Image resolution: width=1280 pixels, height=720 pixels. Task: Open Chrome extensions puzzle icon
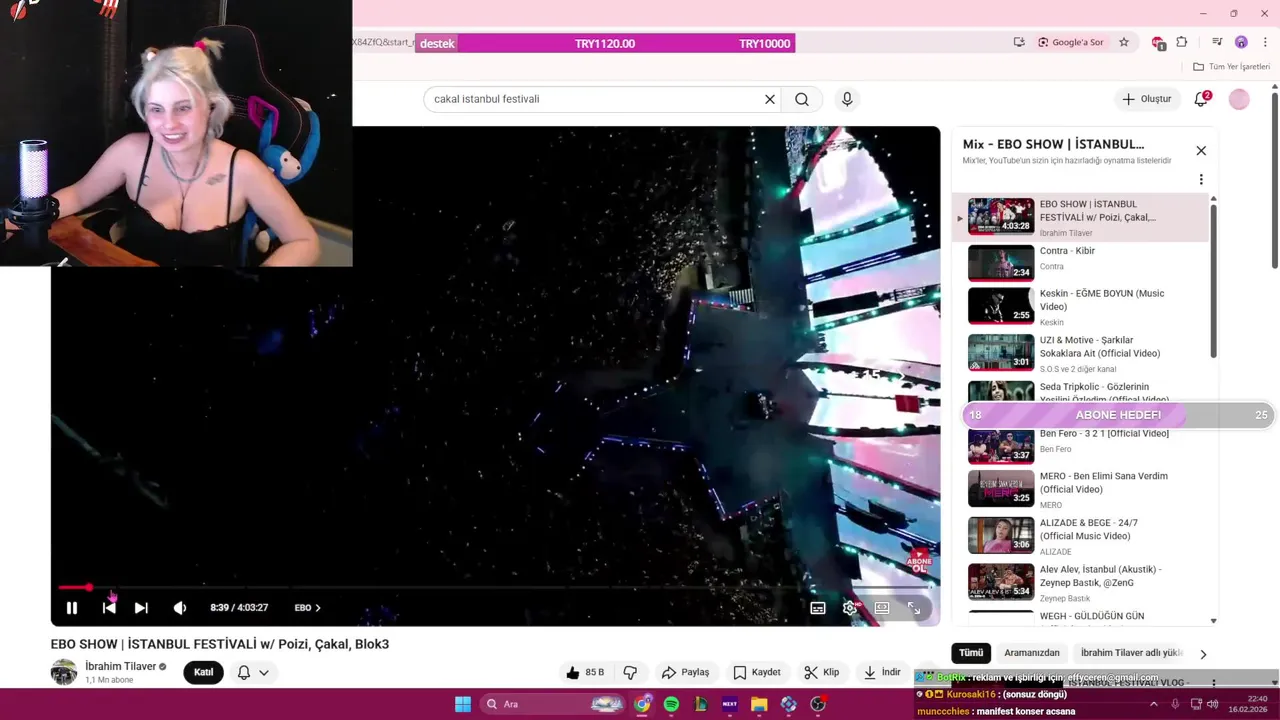tap(1182, 42)
